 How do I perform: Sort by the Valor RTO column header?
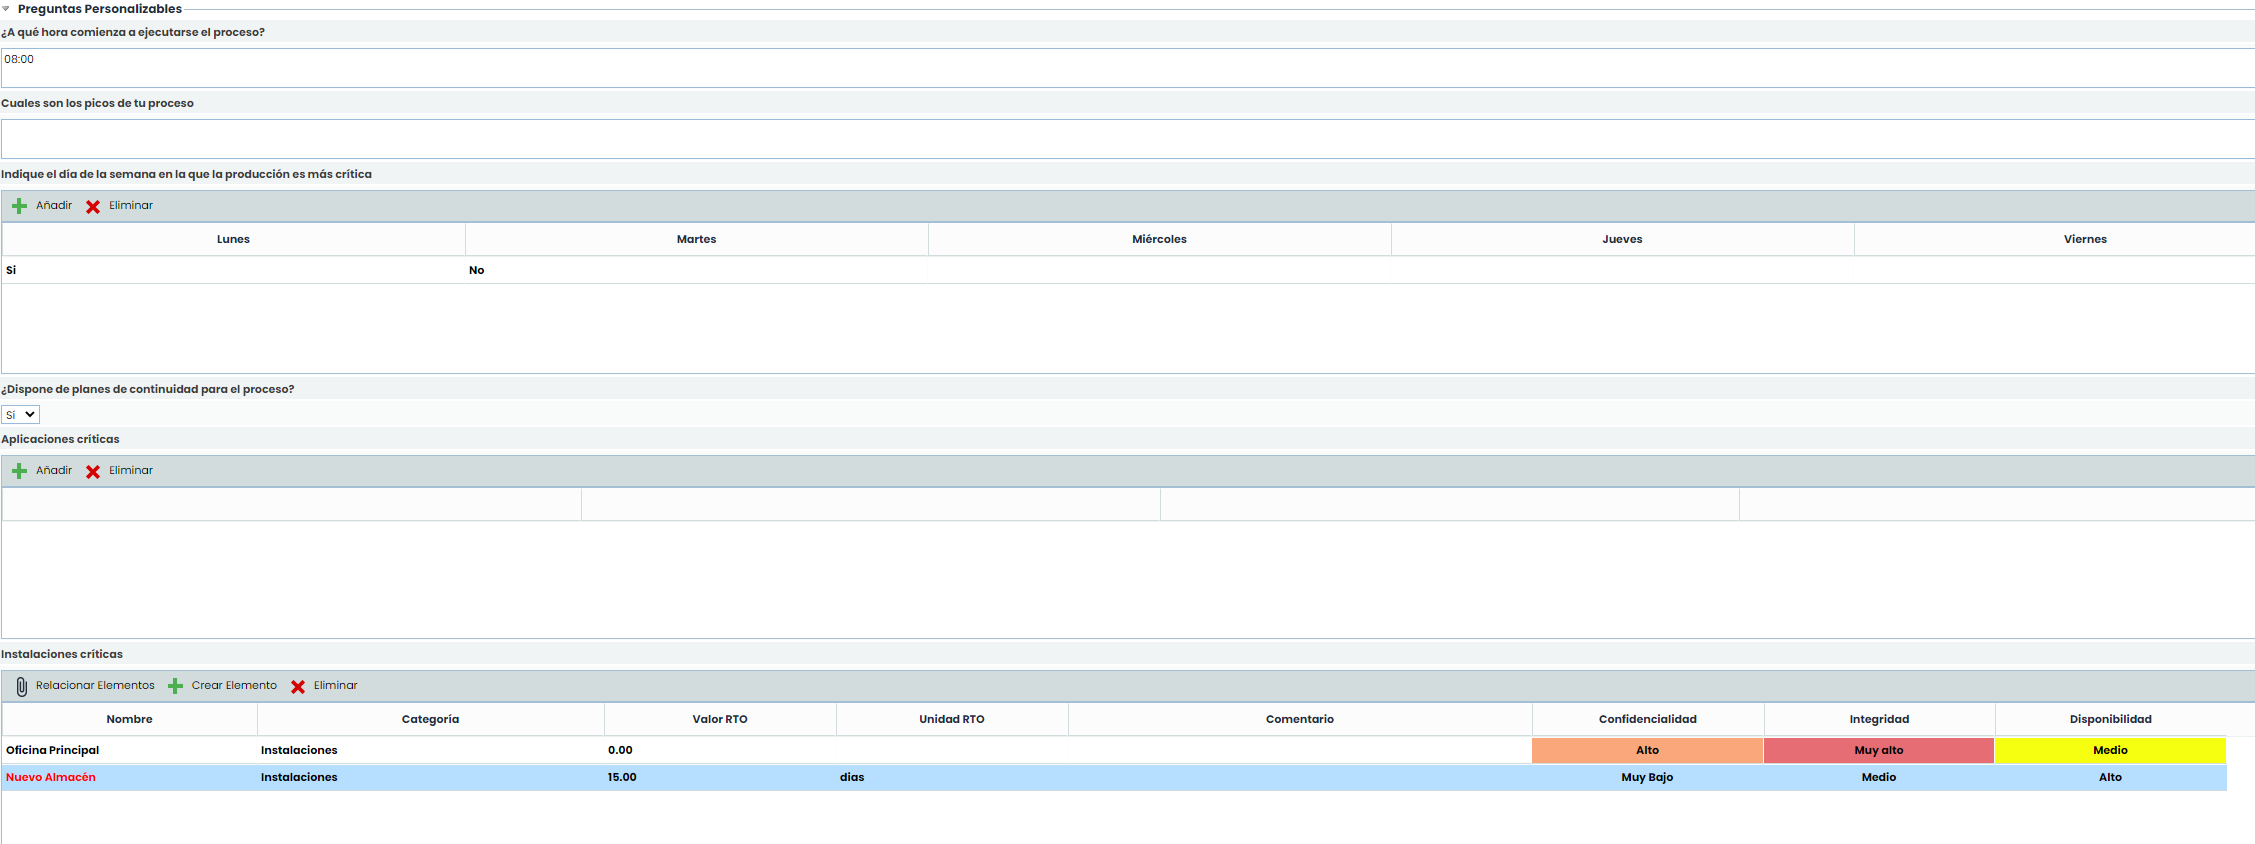pyautogui.click(x=719, y=720)
